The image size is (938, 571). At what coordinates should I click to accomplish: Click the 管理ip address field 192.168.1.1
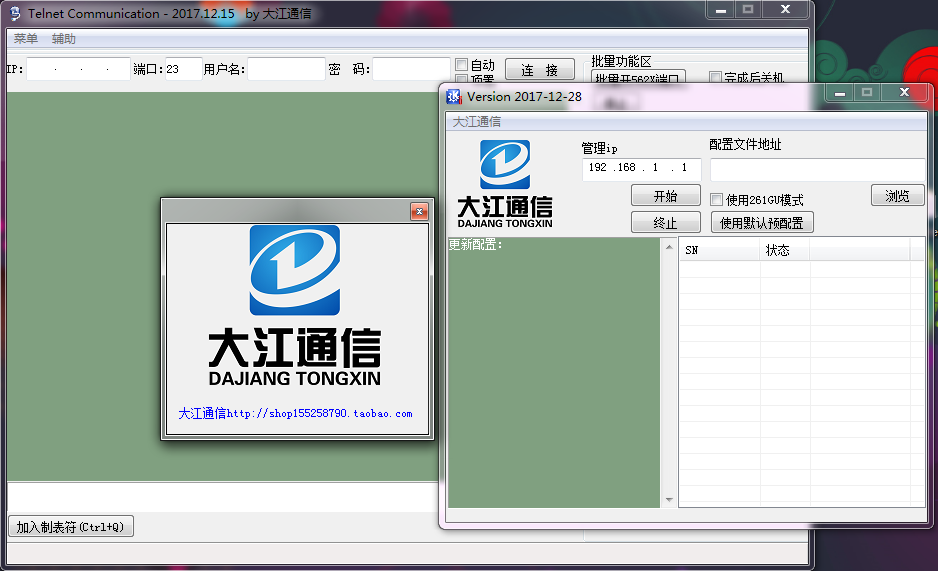(x=641, y=168)
